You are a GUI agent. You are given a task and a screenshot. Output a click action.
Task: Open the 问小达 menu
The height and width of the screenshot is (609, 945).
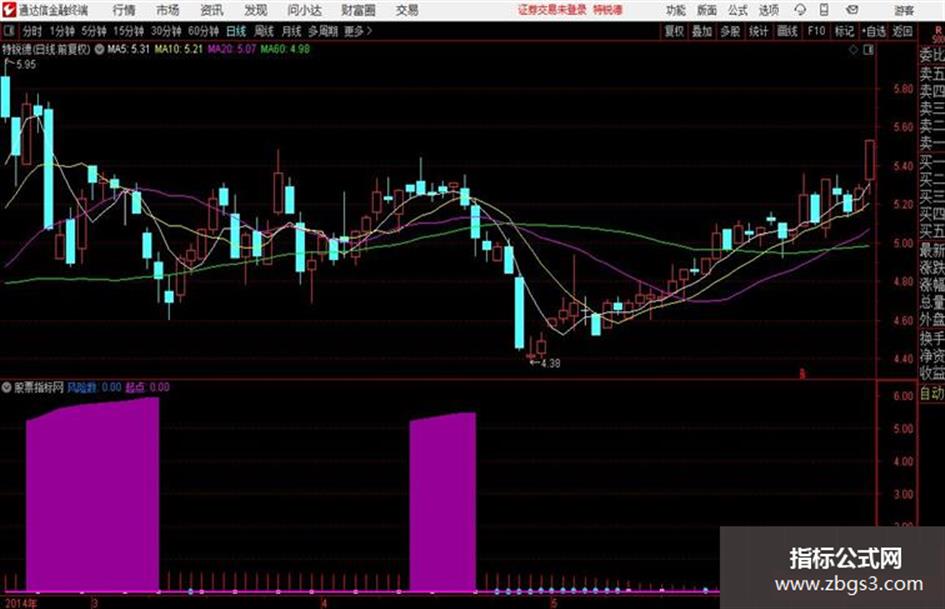click(x=304, y=10)
